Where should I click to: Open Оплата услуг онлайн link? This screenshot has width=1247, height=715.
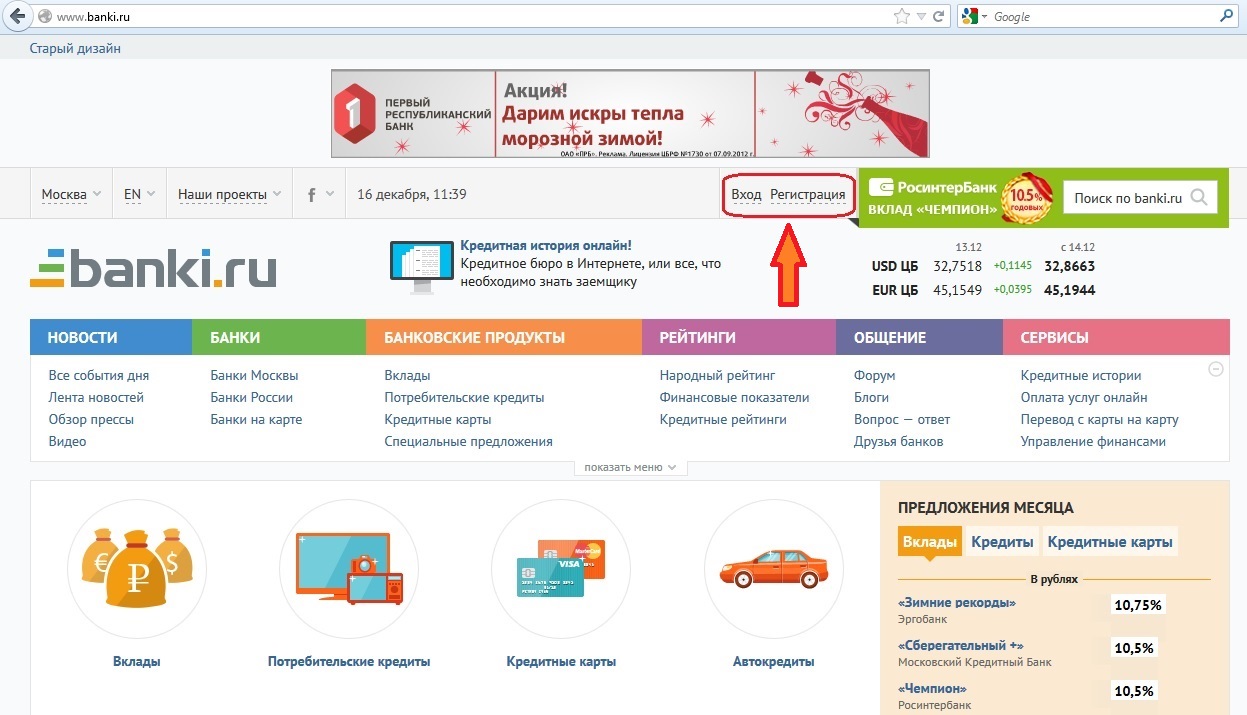coord(1084,397)
